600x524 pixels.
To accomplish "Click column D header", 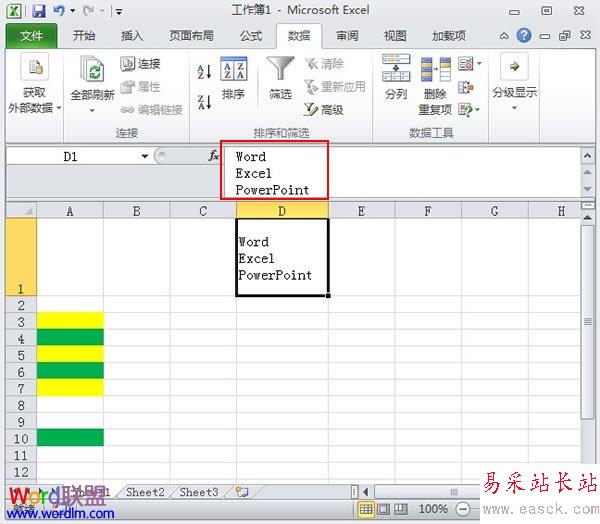I will pyautogui.click(x=282, y=211).
